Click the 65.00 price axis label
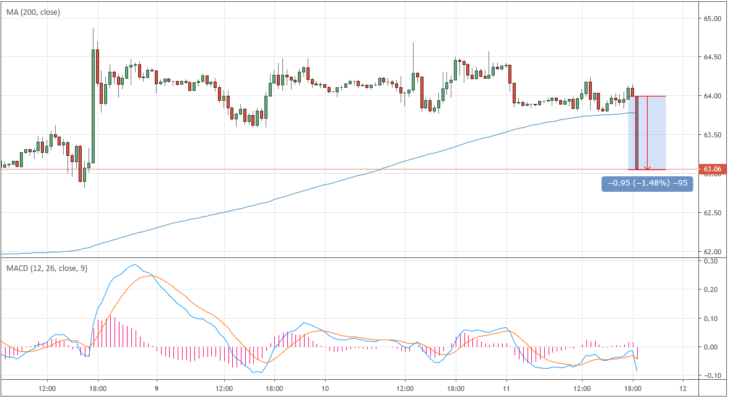The height and width of the screenshot is (399, 730). 712,19
